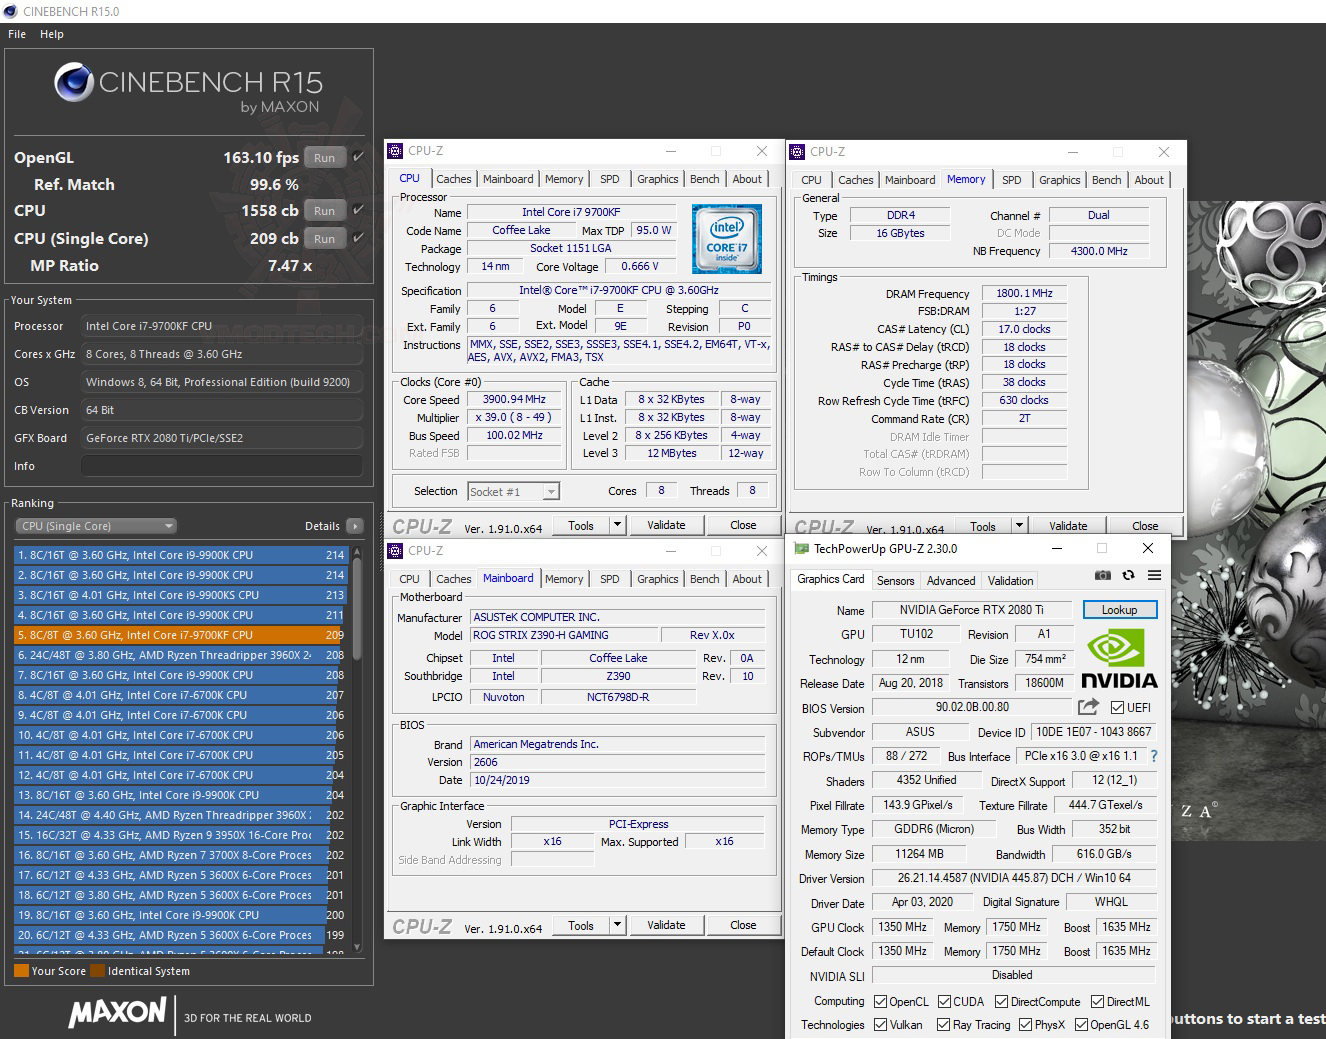Switch to SPD tab in CPU-Z Memory window

click(1012, 180)
